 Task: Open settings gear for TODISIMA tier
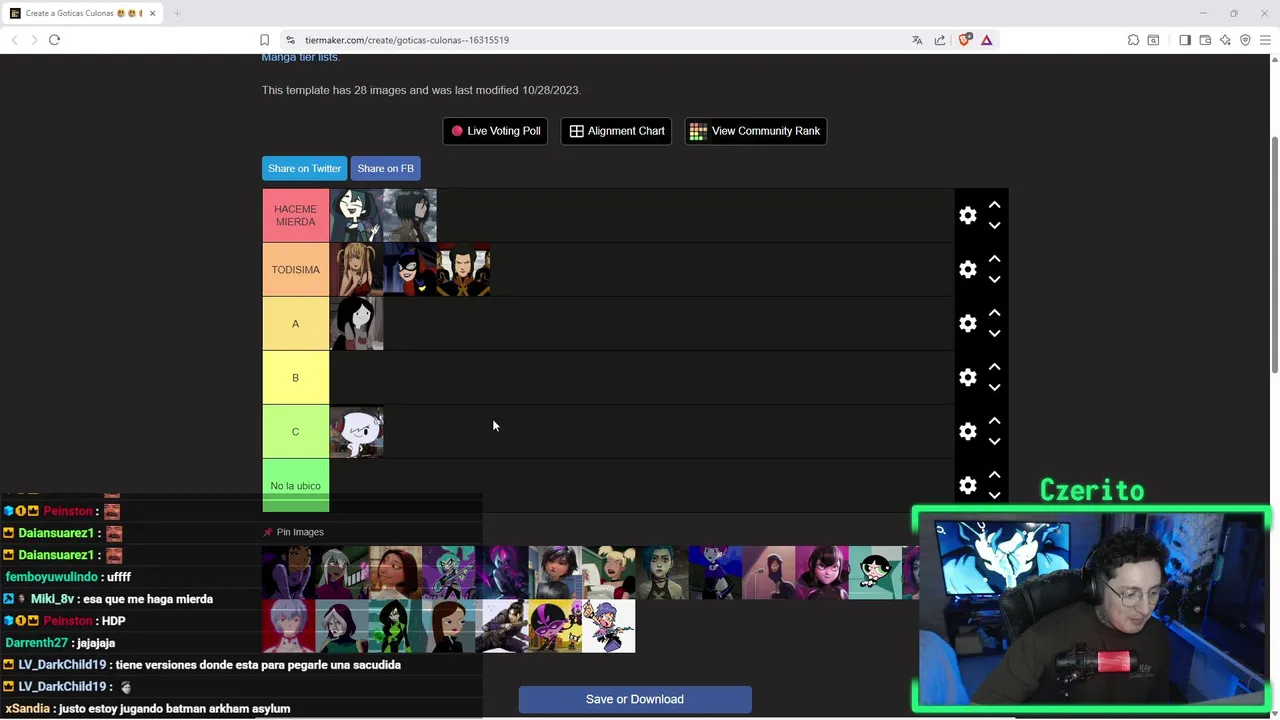click(x=967, y=269)
